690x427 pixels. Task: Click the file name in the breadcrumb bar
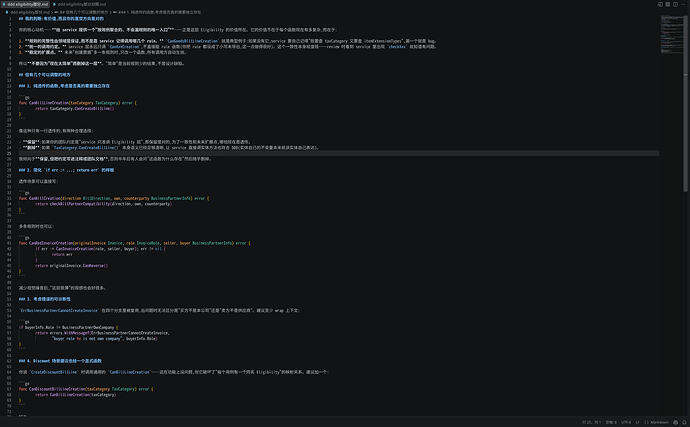29,12
